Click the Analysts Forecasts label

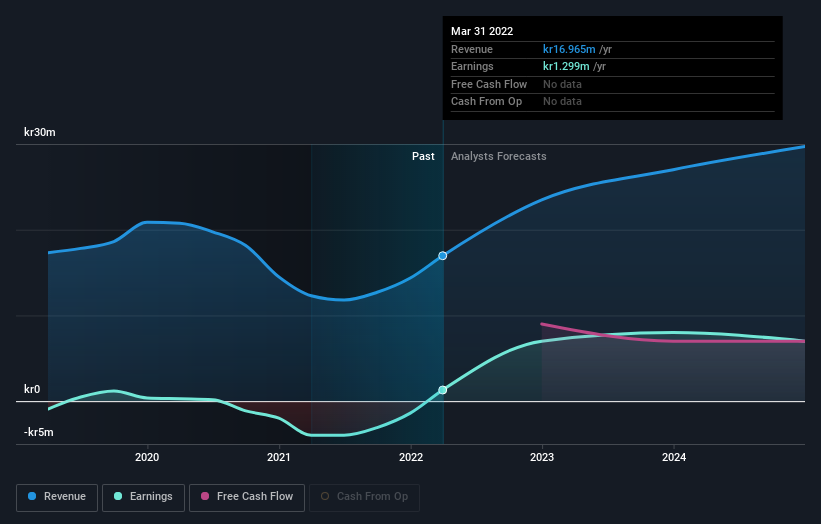coord(498,156)
